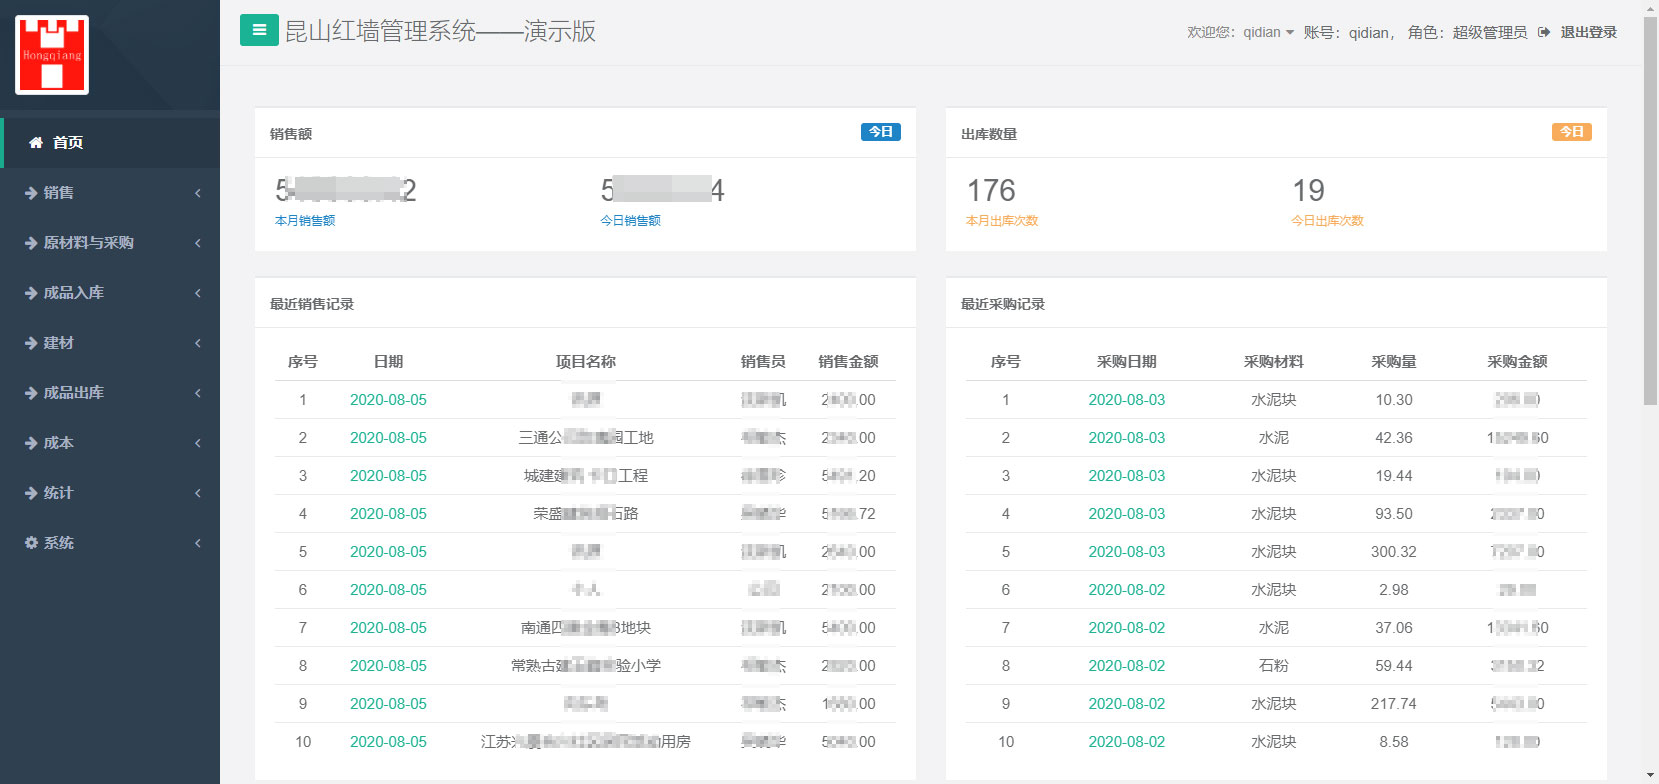The height and width of the screenshot is (784, 1659).
Task: Click the gear icon next to 系统
Action: [31, 543]
